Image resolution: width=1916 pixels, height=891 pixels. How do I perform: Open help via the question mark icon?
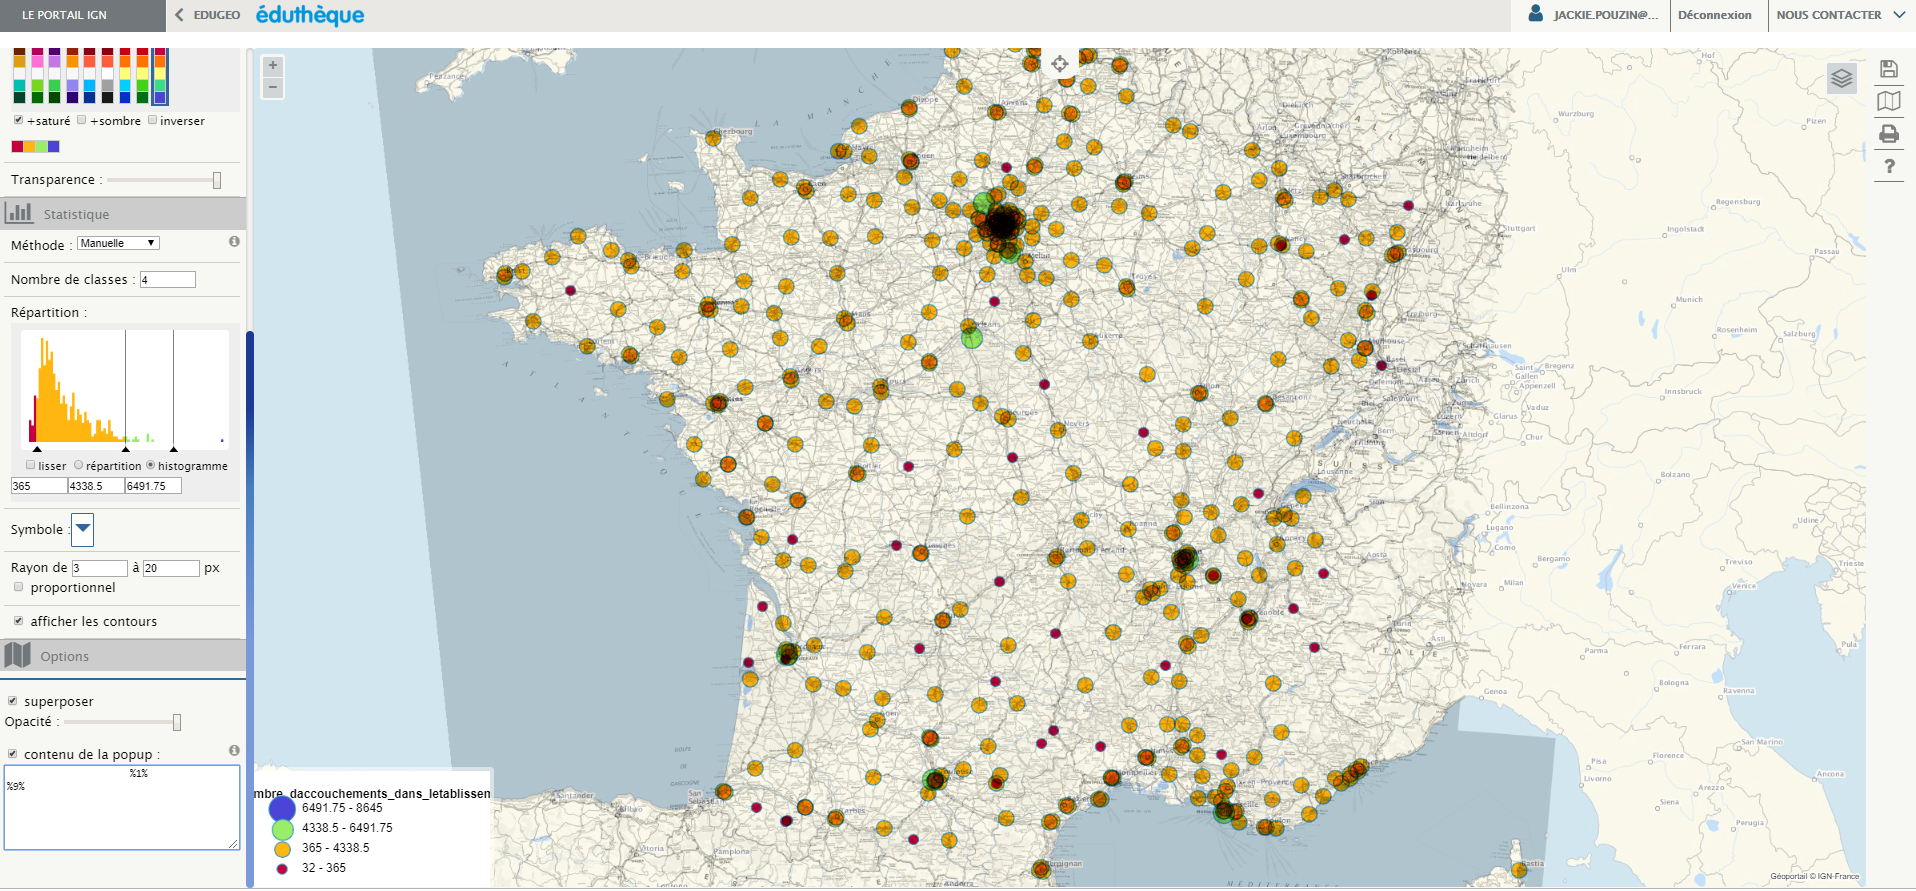[1889, 166]
